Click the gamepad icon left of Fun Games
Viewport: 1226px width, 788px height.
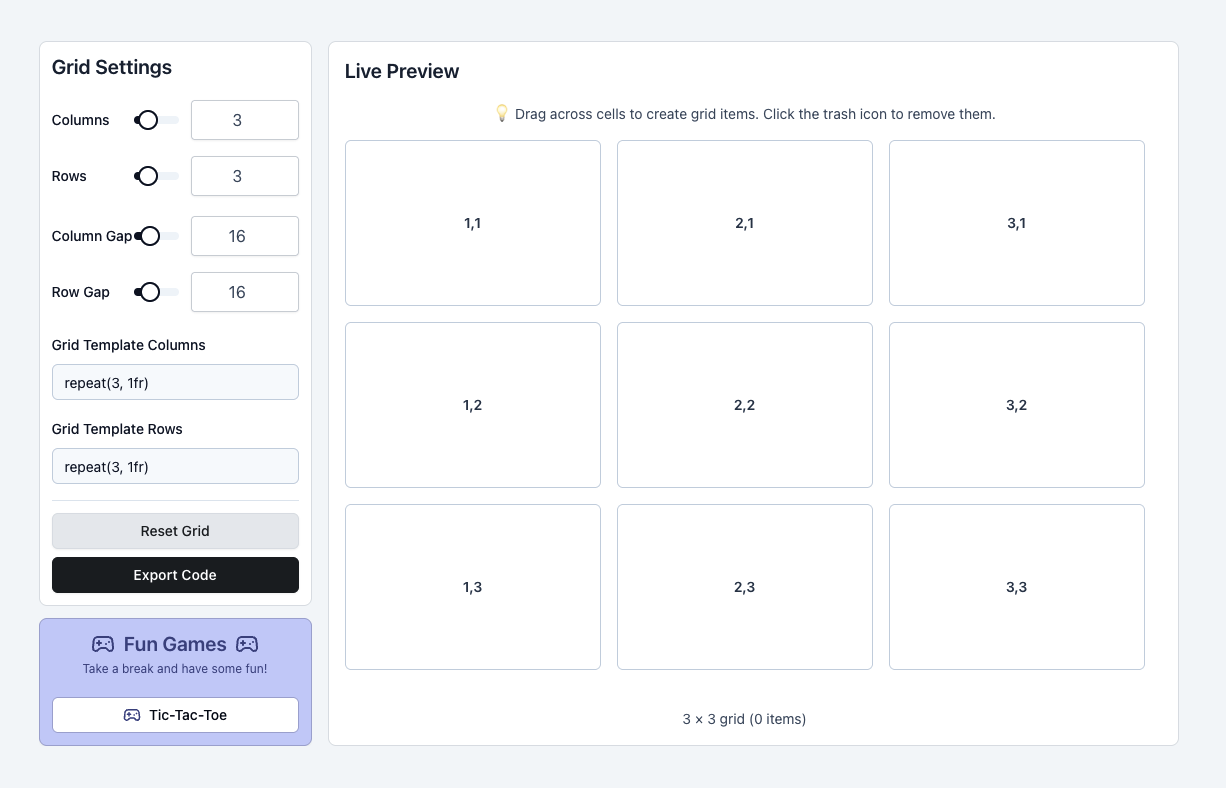(103, 644)
